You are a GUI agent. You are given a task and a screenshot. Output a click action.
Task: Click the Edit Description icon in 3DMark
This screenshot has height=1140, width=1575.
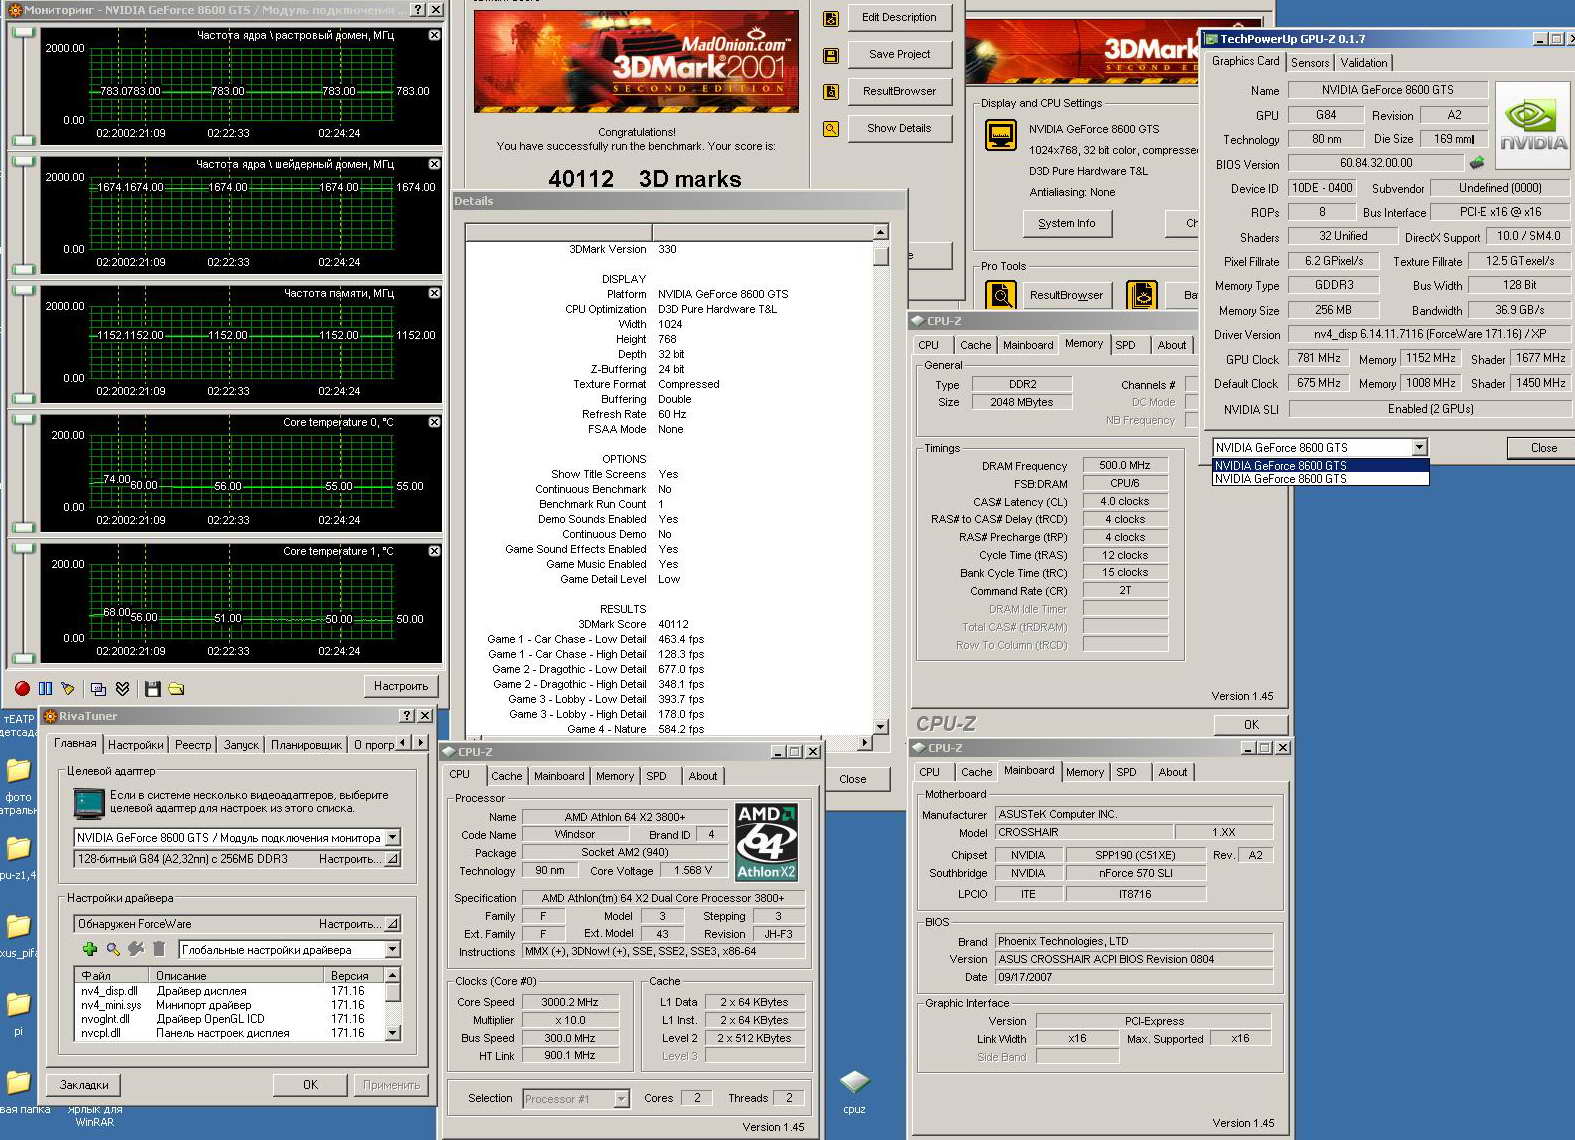tap(831, 18)
